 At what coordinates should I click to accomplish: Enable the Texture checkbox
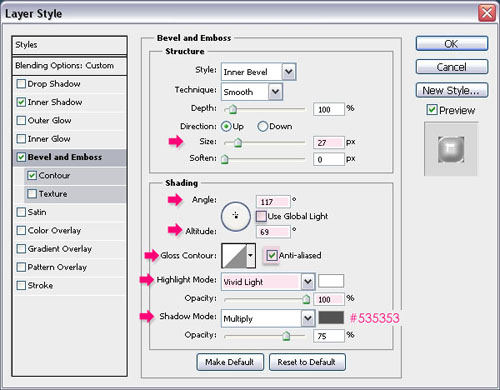click(x=32, y=194)
